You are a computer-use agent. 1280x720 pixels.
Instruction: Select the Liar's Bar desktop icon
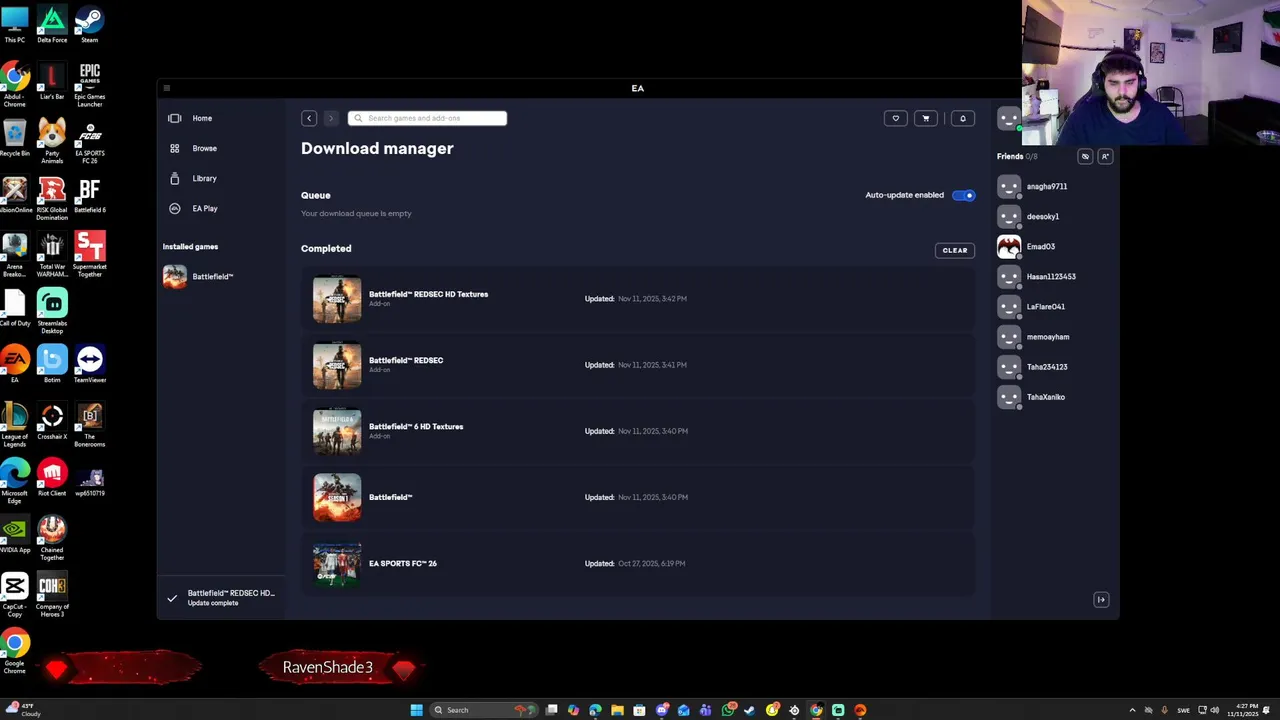coord(52,82)
